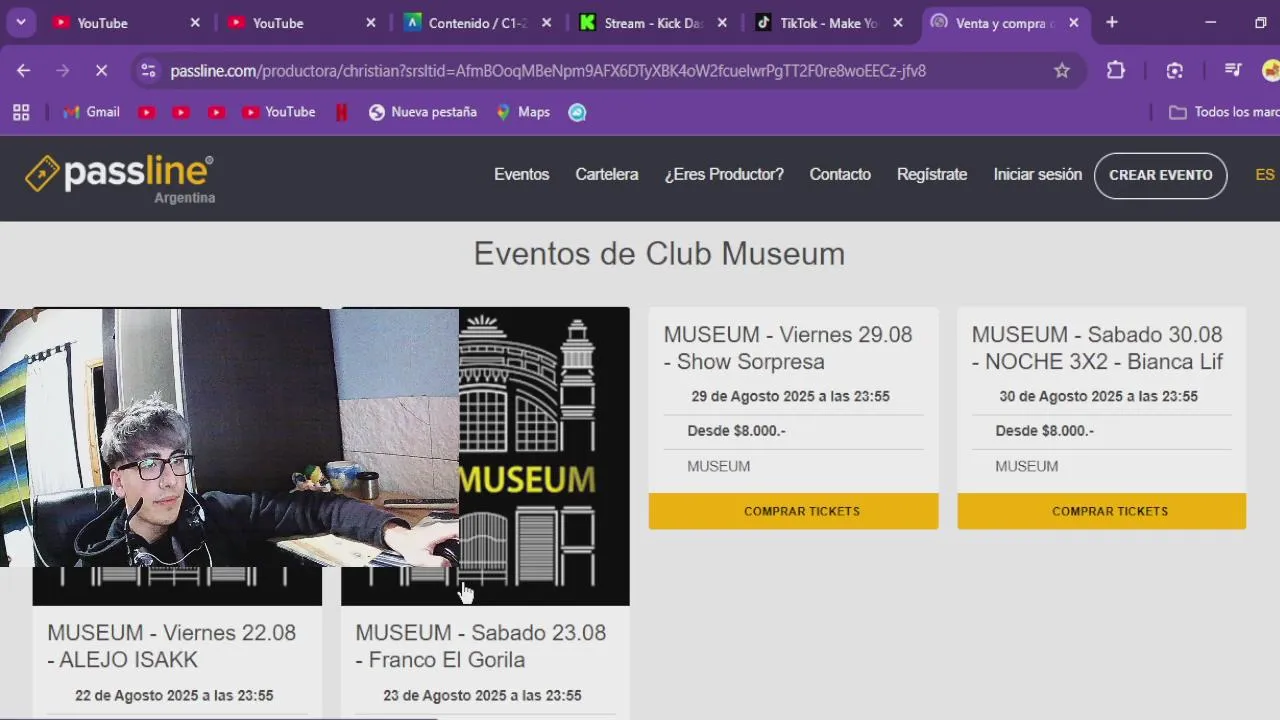The height and width of the screenshot is (720, 1280).
Task: Open the light-blue chat bubble bookmark icon
Action: click(x=577, y=112)
